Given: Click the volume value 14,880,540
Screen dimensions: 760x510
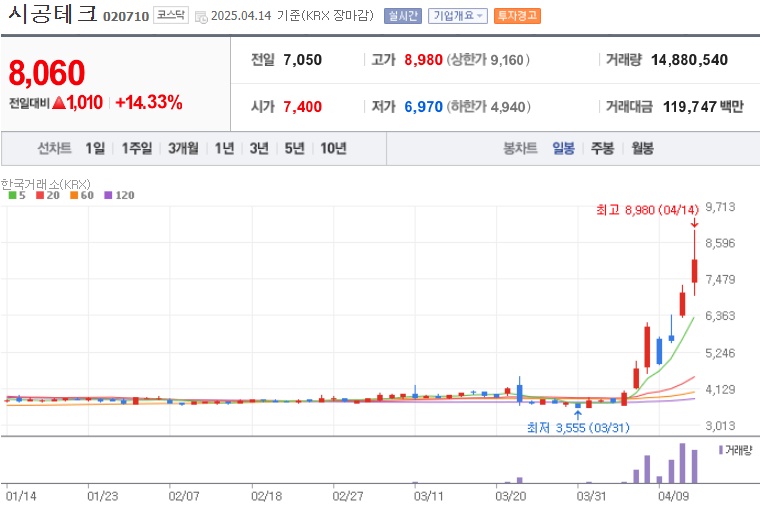Looking at the screenshot, I should point(689,60).
